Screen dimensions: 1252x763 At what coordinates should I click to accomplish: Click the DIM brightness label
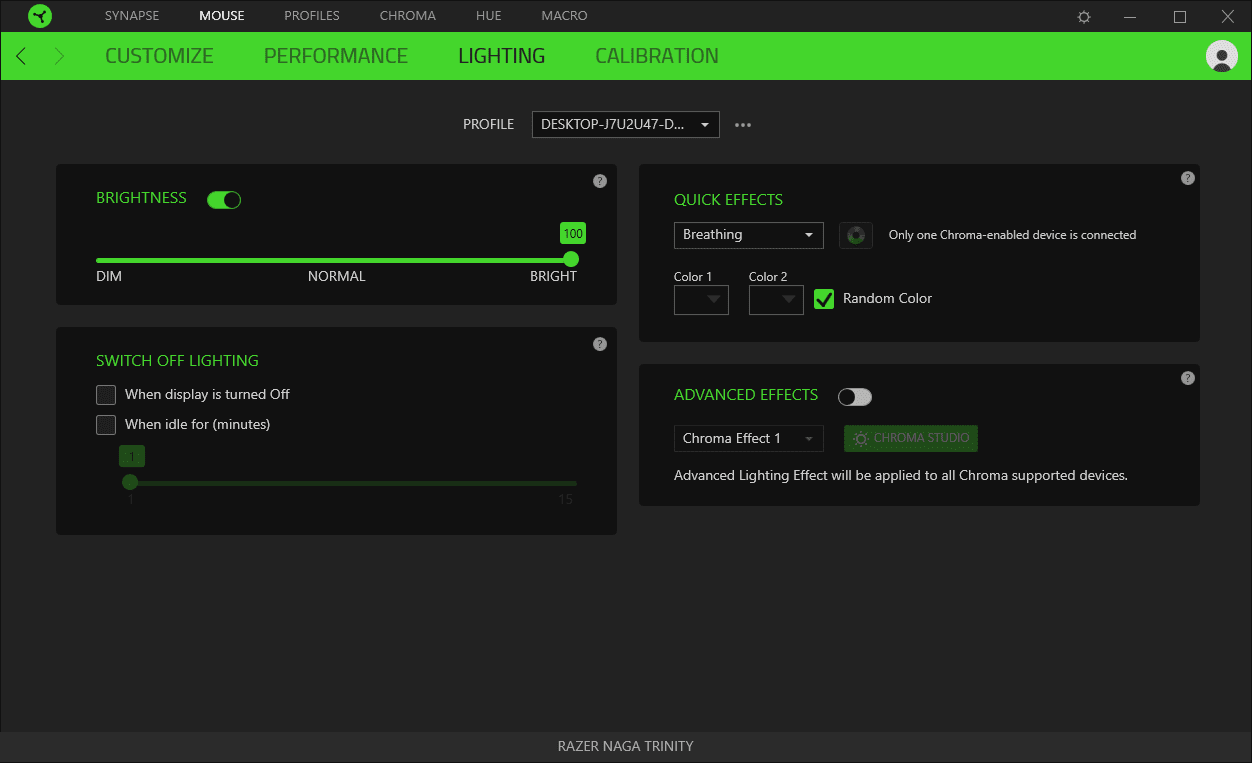pos(109,276)
